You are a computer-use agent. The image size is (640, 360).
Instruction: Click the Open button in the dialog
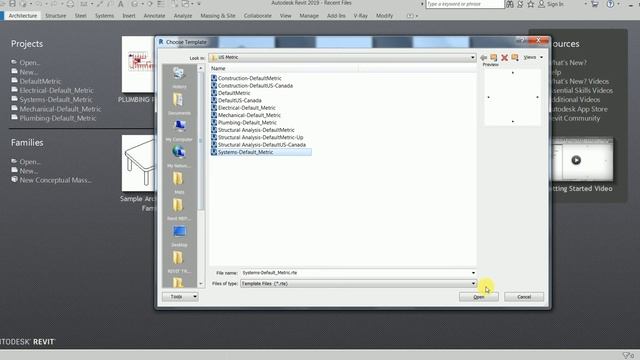point(478,297)
